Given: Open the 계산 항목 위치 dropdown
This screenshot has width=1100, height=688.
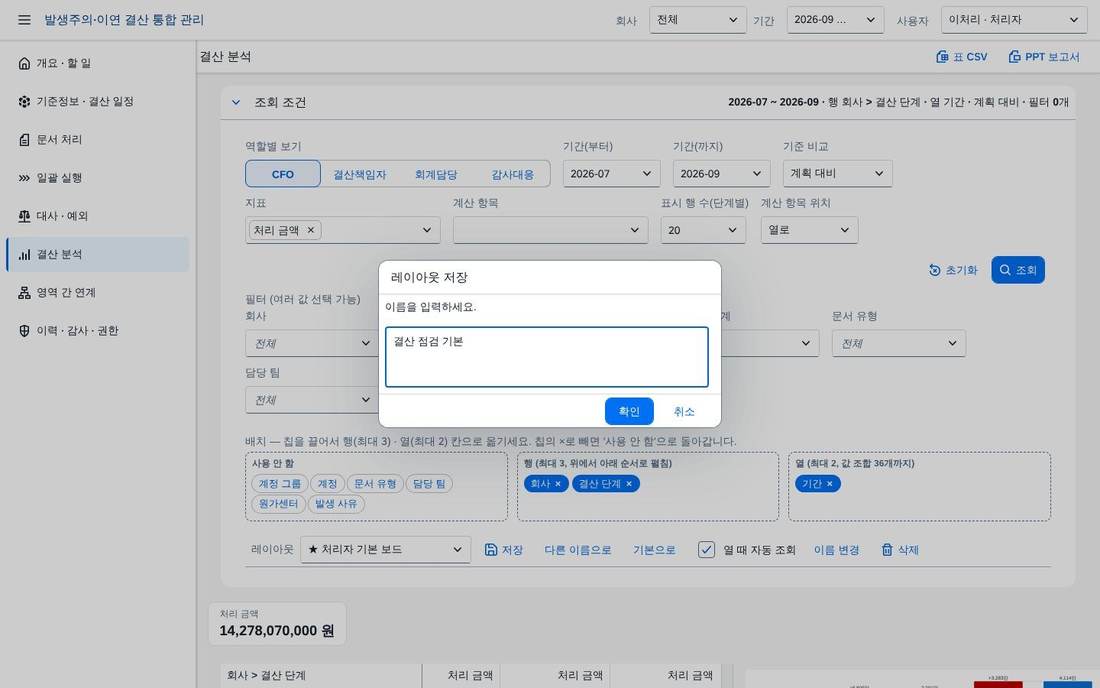Looking at the screenshot, I should tap(810, 230).
